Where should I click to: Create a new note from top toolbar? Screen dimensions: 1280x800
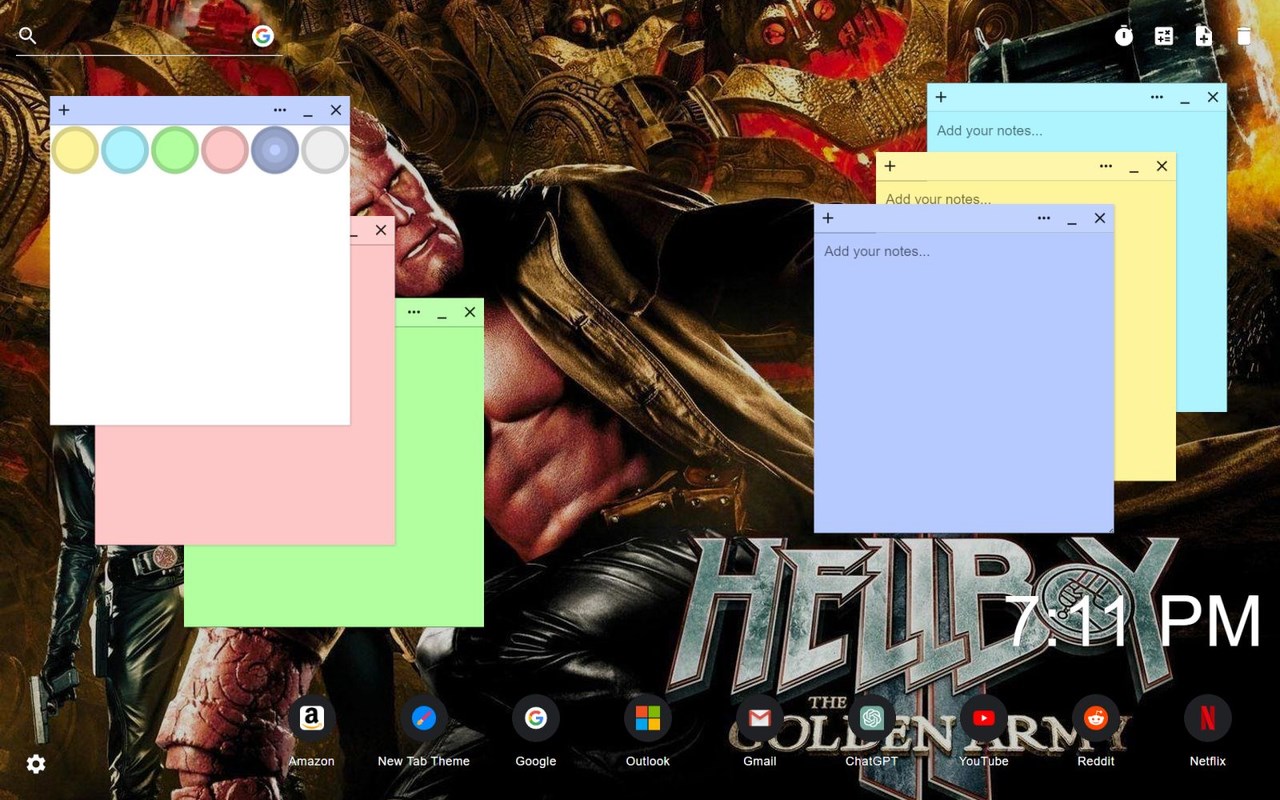click(1204, 36)
